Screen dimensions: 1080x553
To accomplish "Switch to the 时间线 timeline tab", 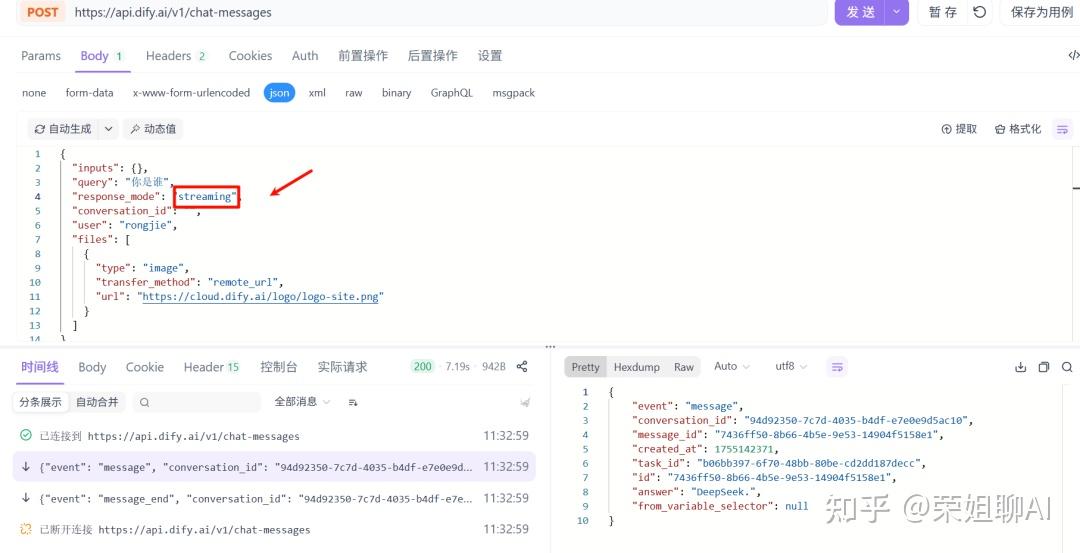I will [39, 367].
